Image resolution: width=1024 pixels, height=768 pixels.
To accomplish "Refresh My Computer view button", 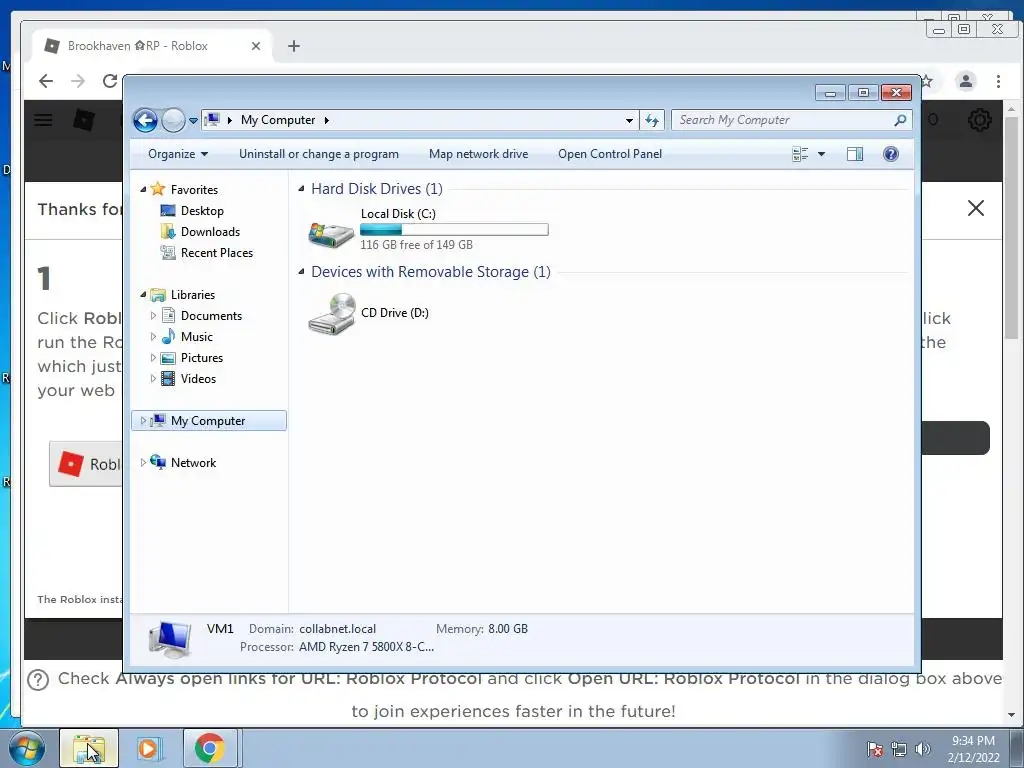I will point(652,120).
